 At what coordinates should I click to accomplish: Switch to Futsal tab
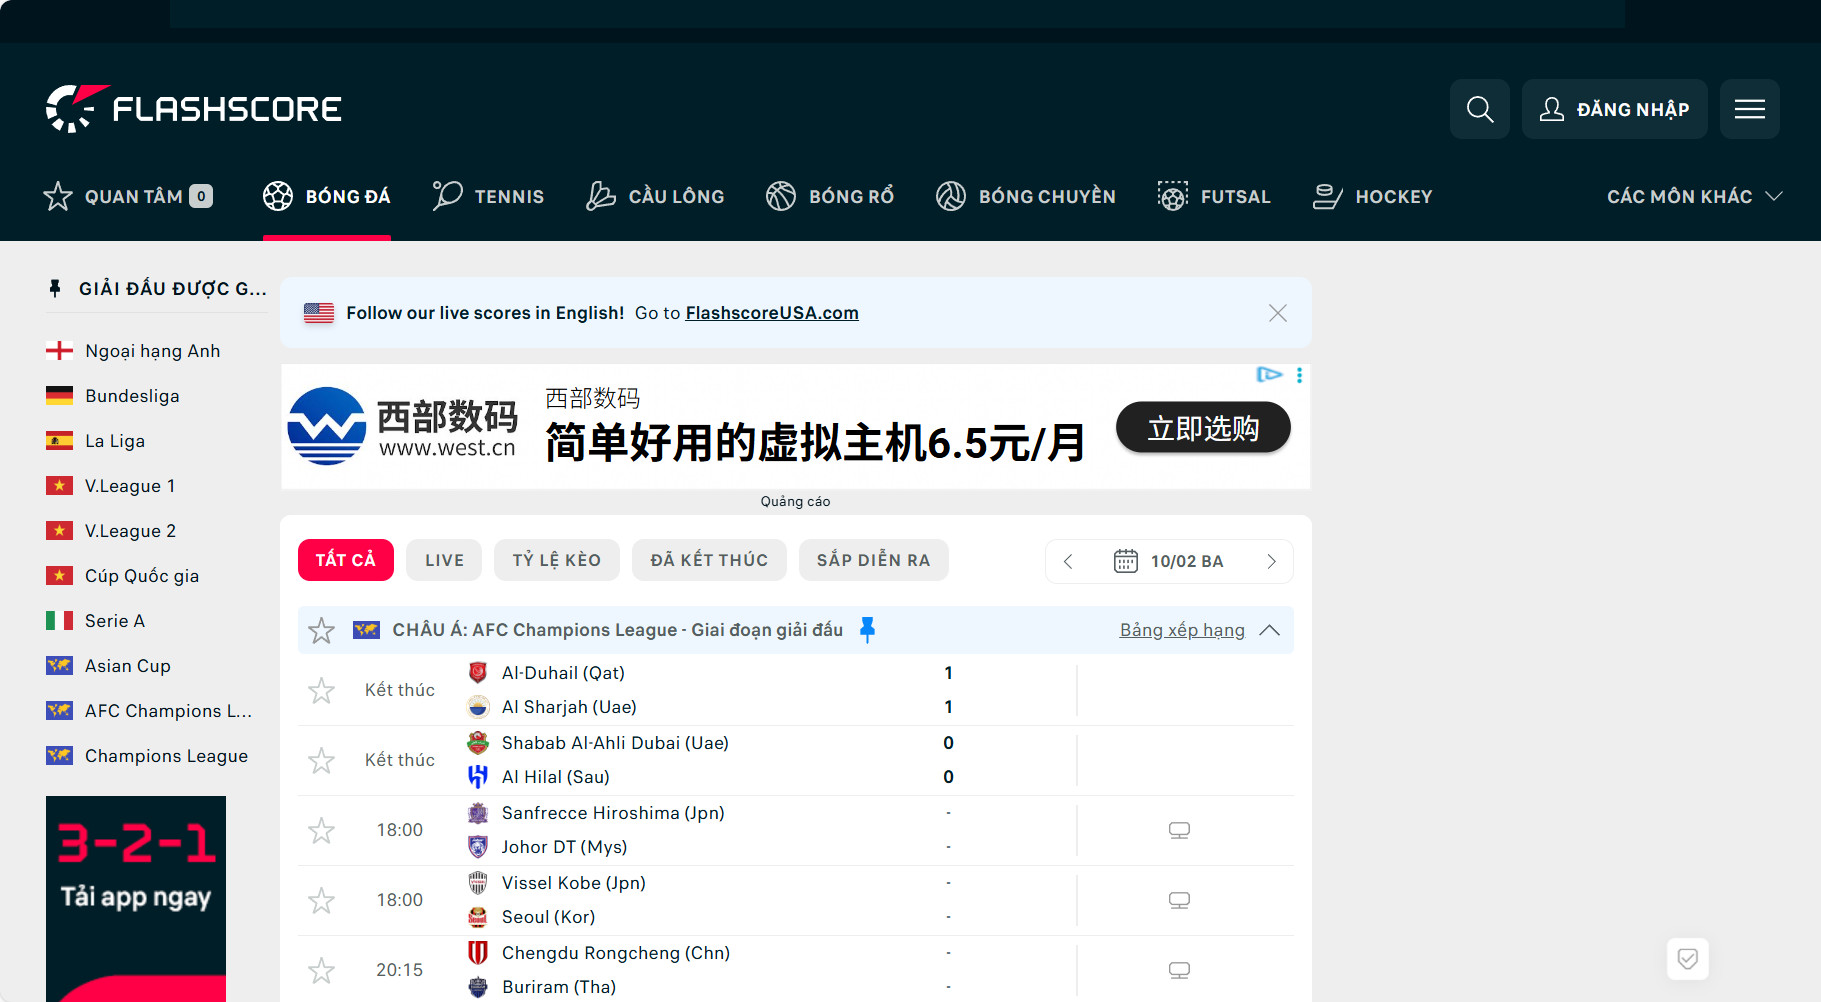(1214, 196)
